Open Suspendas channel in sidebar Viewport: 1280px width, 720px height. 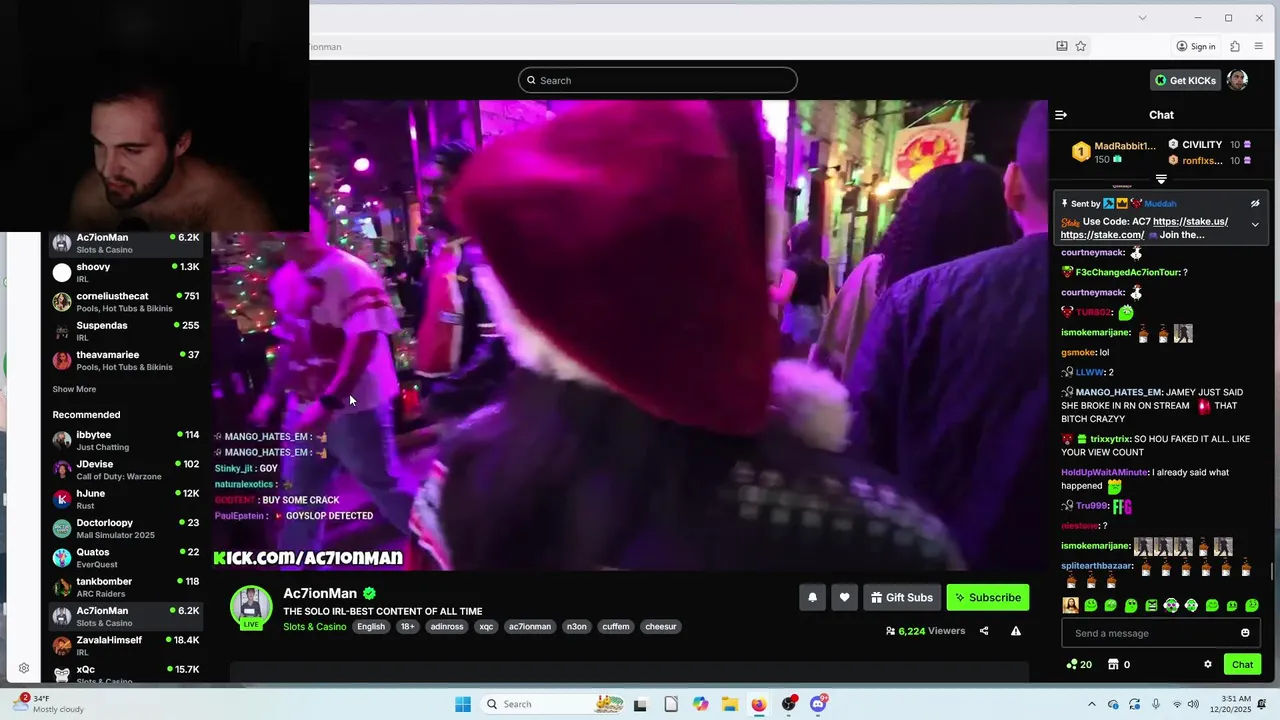tap(126, 331)
